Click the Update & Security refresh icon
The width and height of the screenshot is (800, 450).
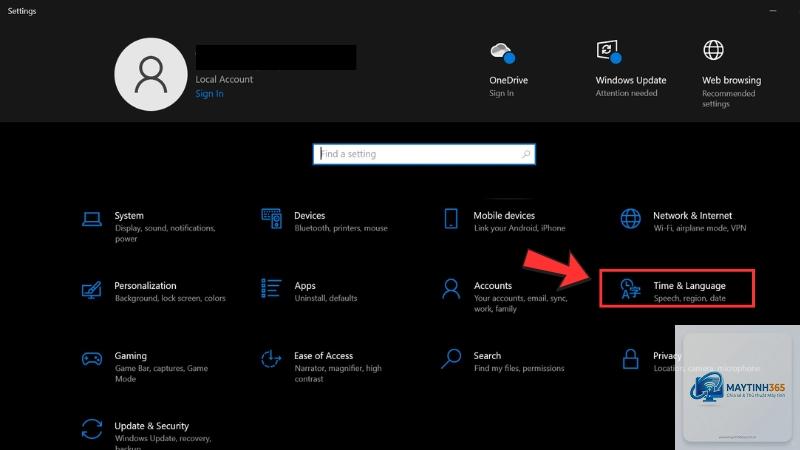(x=92, y=429)
